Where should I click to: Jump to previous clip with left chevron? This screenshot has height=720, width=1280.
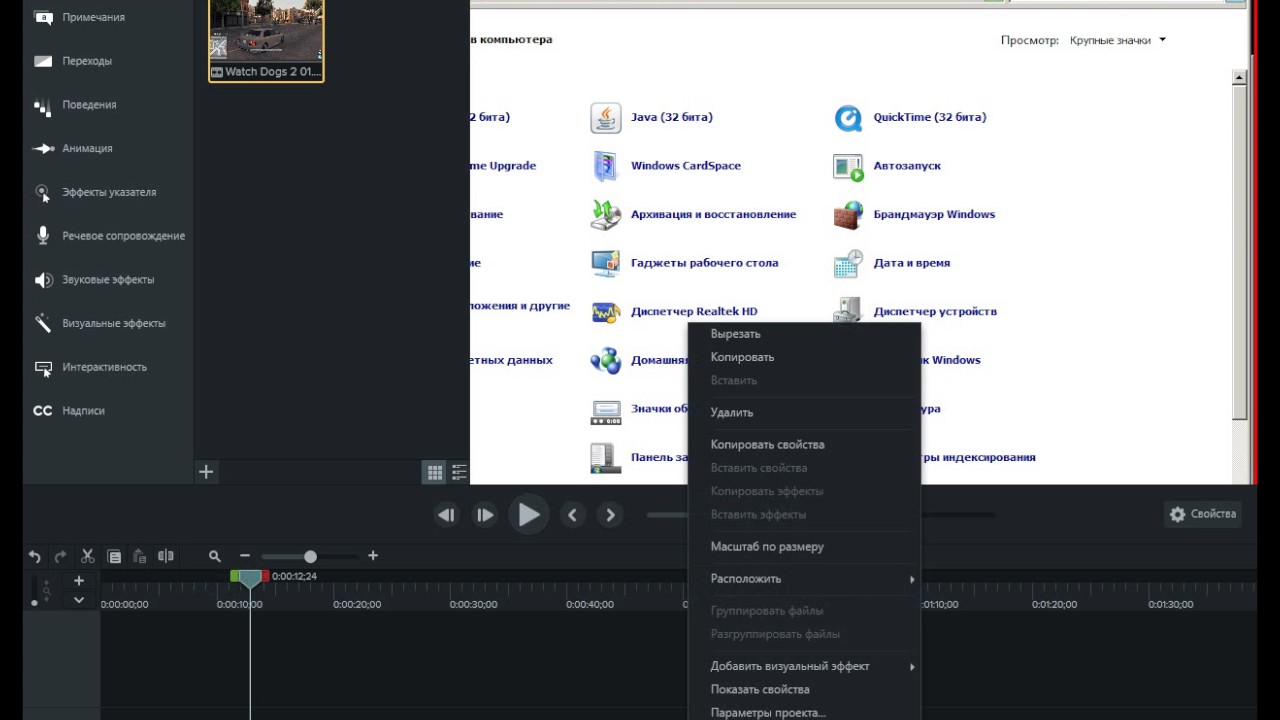[572, 515]
